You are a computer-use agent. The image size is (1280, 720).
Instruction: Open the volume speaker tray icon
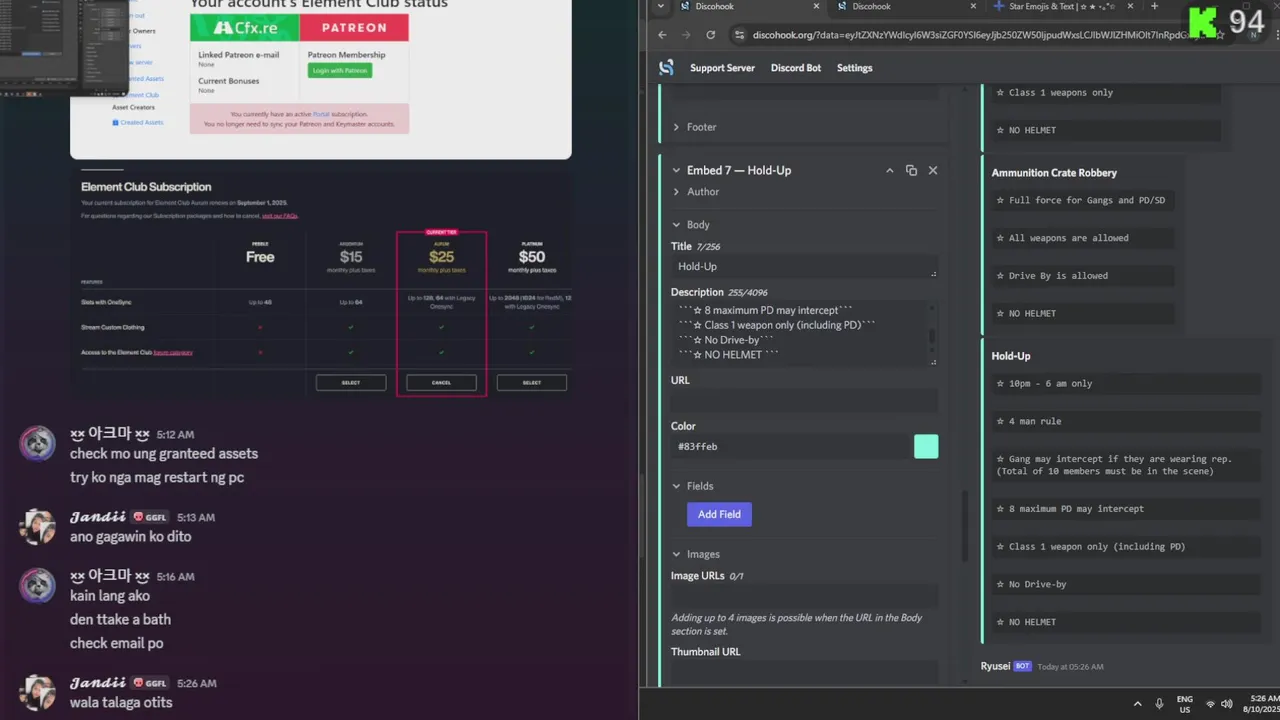(x=1227, y=704)
